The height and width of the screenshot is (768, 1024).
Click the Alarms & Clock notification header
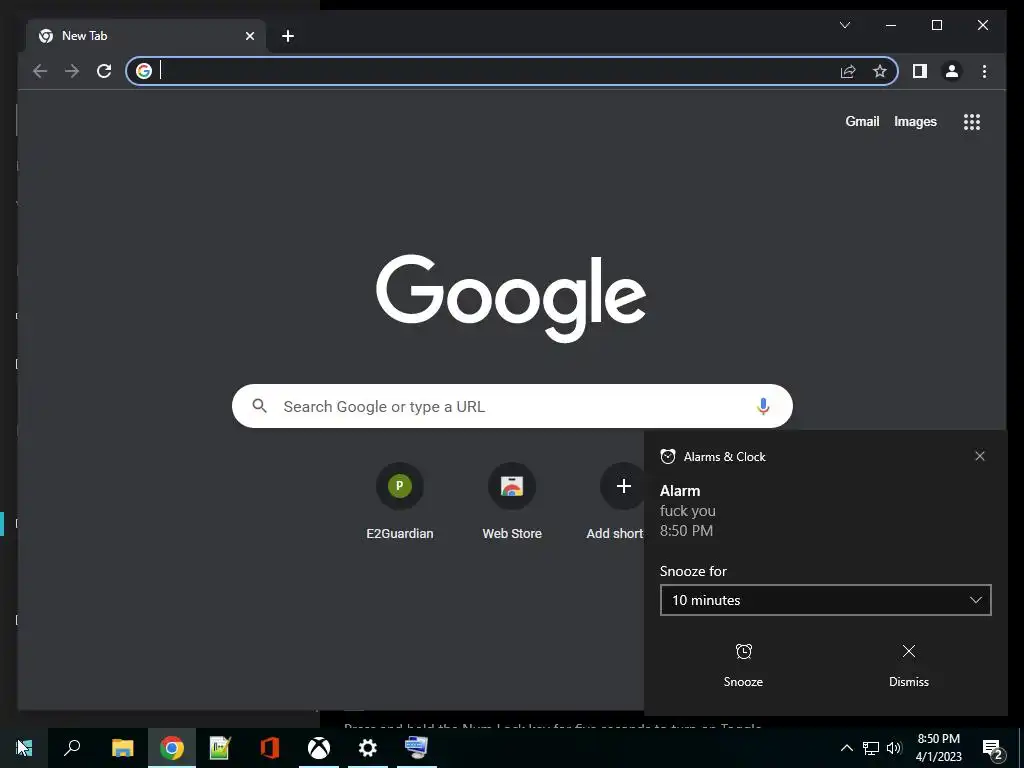pyautogui.click(x=724, y=456)
